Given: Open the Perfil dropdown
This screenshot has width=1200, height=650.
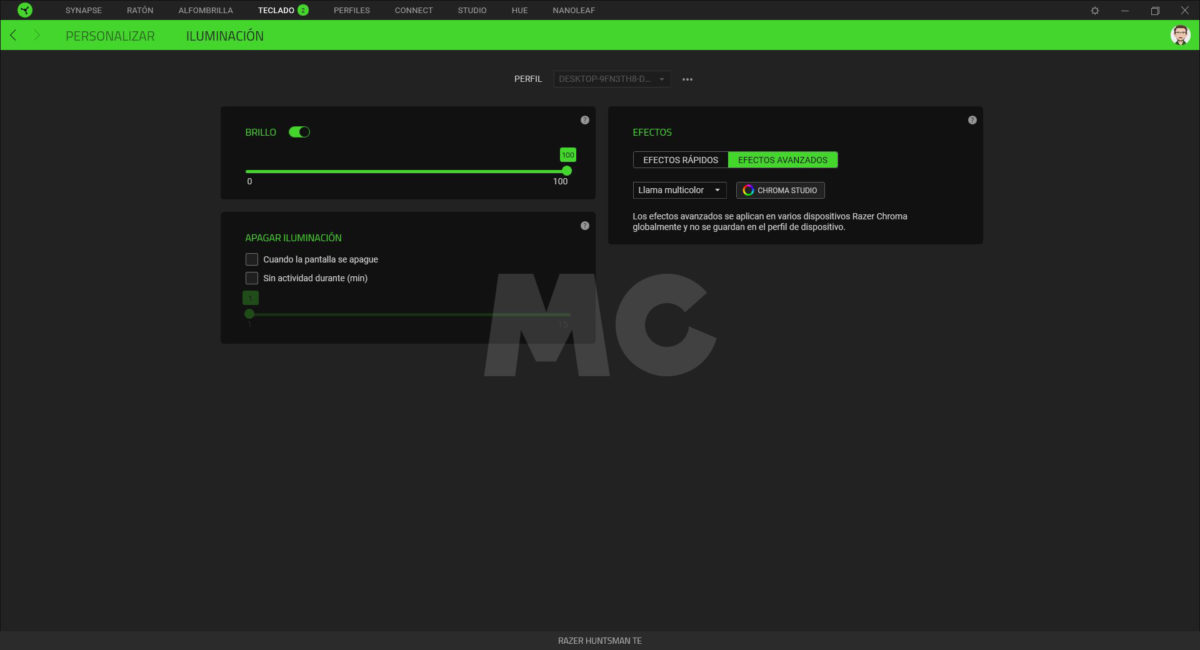Looking at the screenshot, I should click(x=612, y=79).
